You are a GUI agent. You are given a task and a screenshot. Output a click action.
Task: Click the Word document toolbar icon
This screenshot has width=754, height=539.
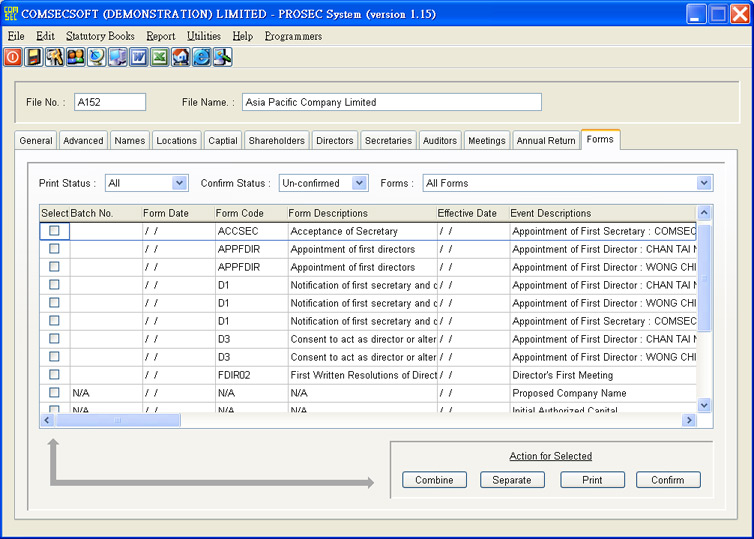[x=139, y=57]
